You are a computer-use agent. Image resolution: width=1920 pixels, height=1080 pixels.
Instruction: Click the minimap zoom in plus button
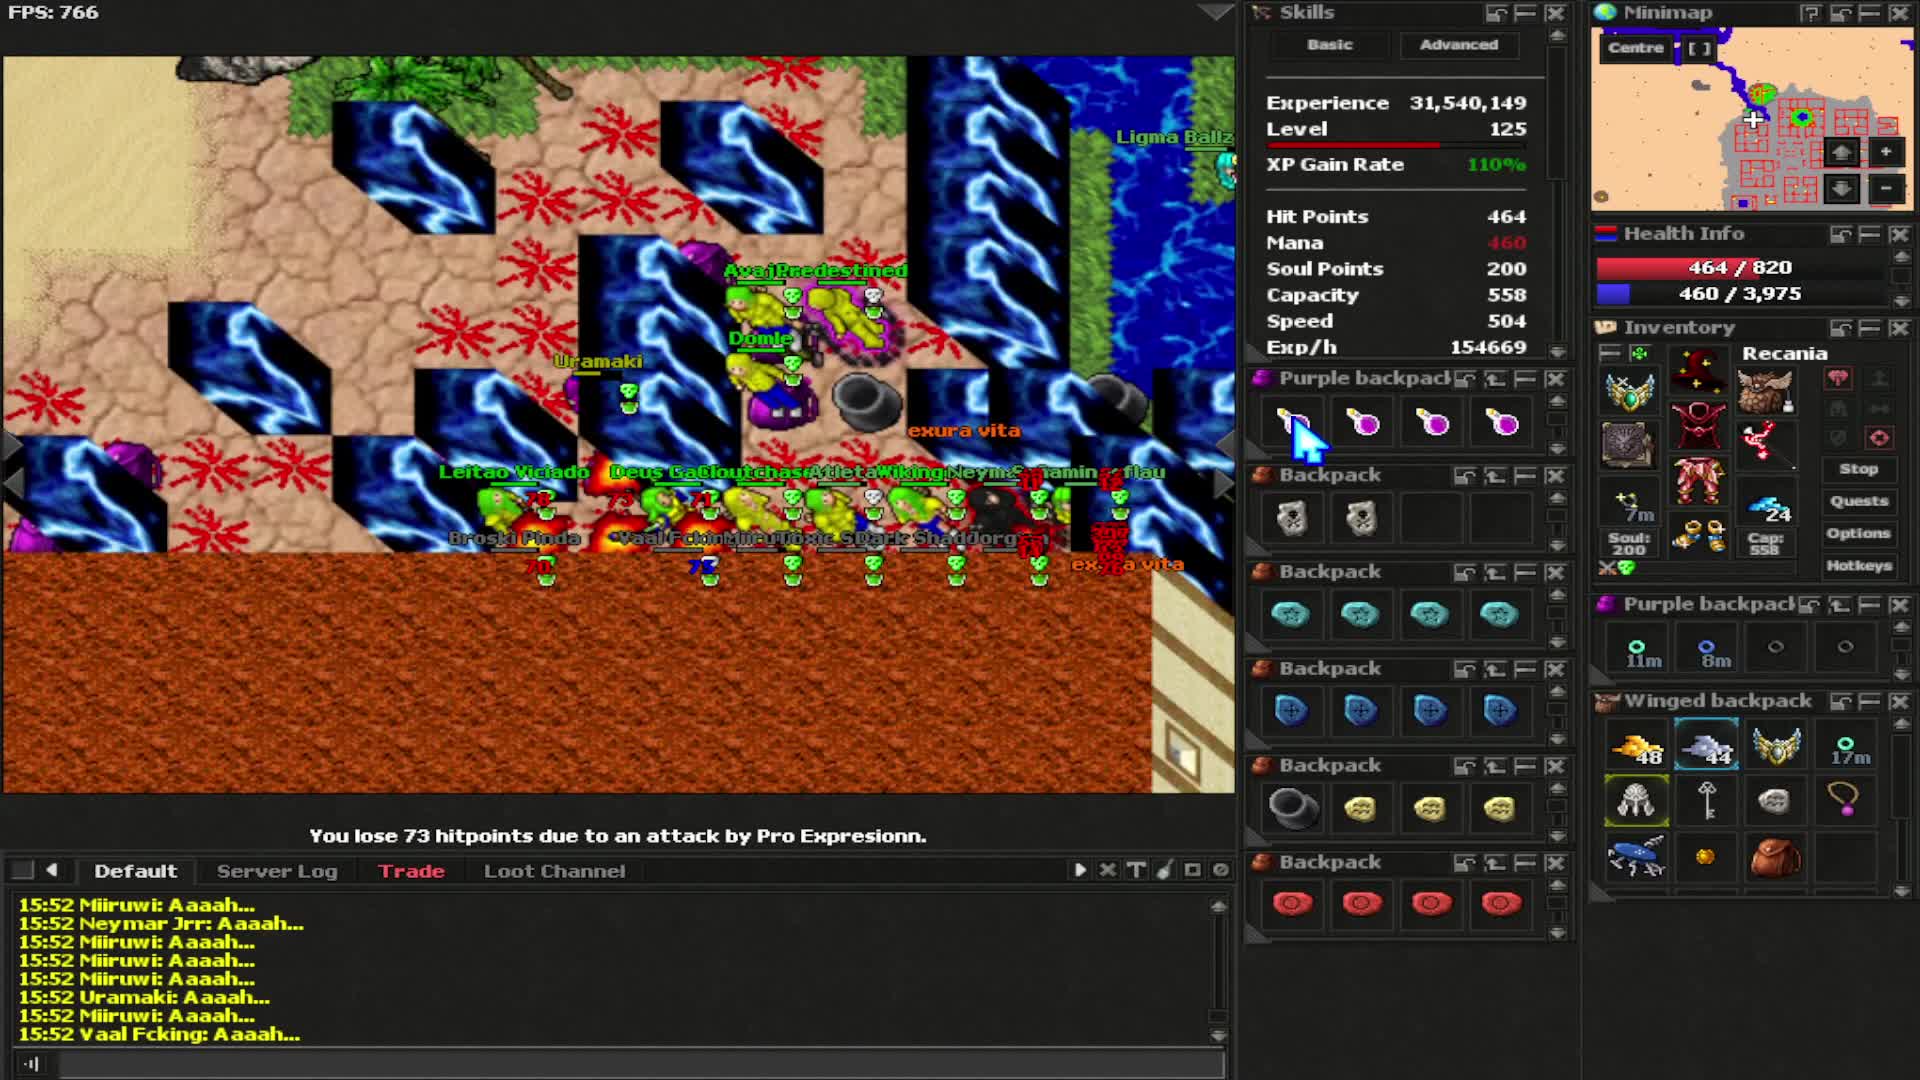click(1885, 152)
